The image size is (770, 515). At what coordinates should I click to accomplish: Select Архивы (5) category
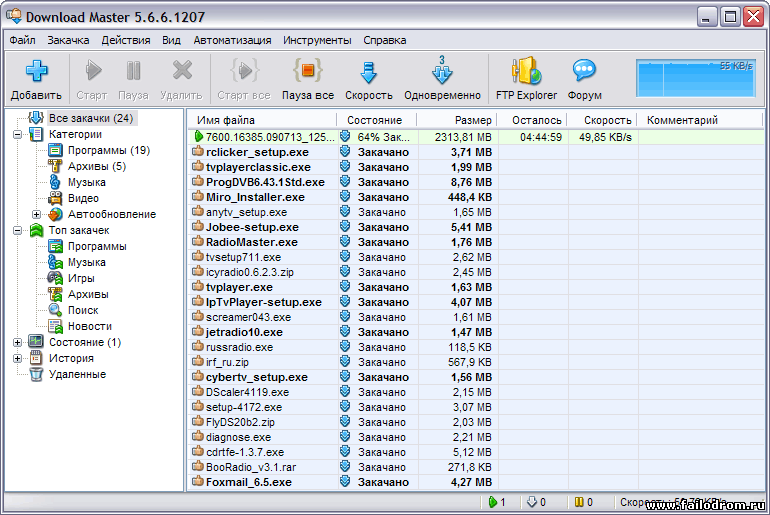(97, 166)
